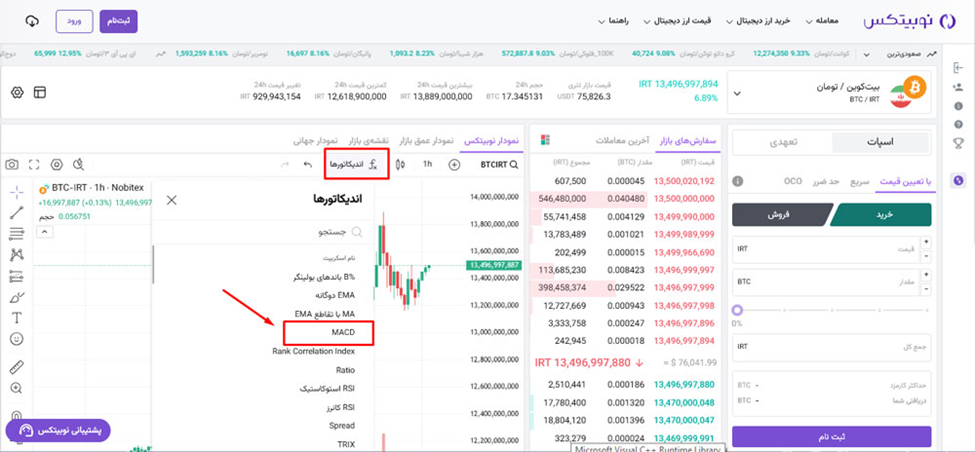
Task: Take a chart snapshot with camera icon
Action: 12,165
